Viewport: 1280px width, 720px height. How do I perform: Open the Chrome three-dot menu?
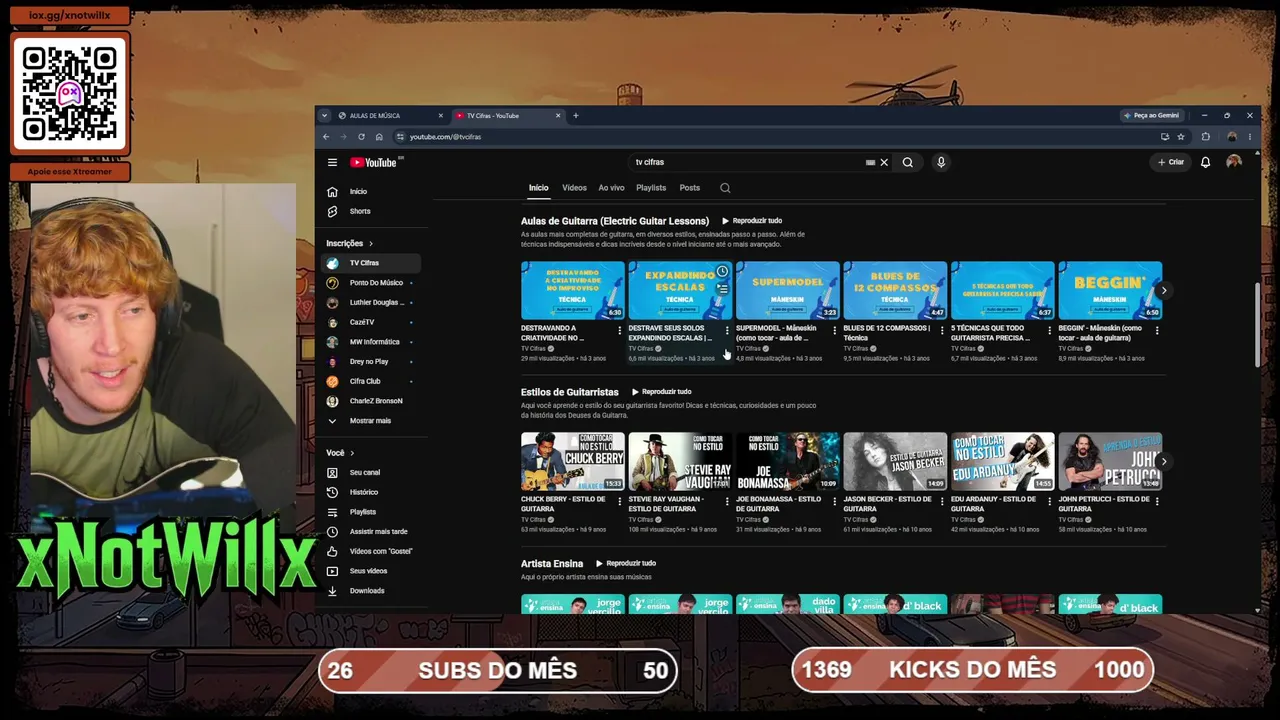point(1249,137)
